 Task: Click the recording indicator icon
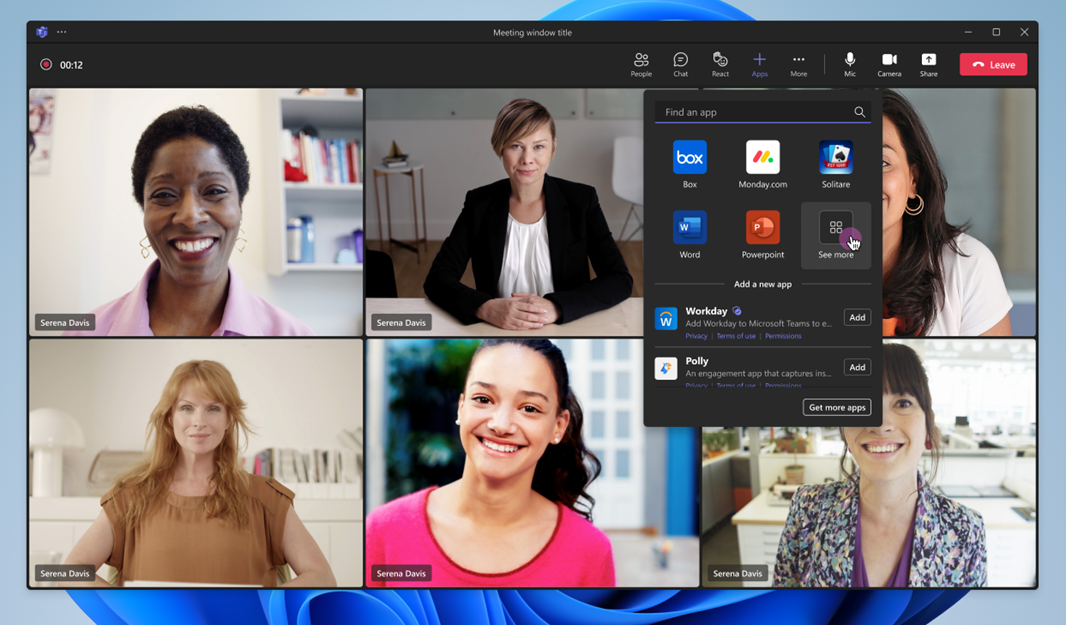pyautogui.click(x=46, y=65)
